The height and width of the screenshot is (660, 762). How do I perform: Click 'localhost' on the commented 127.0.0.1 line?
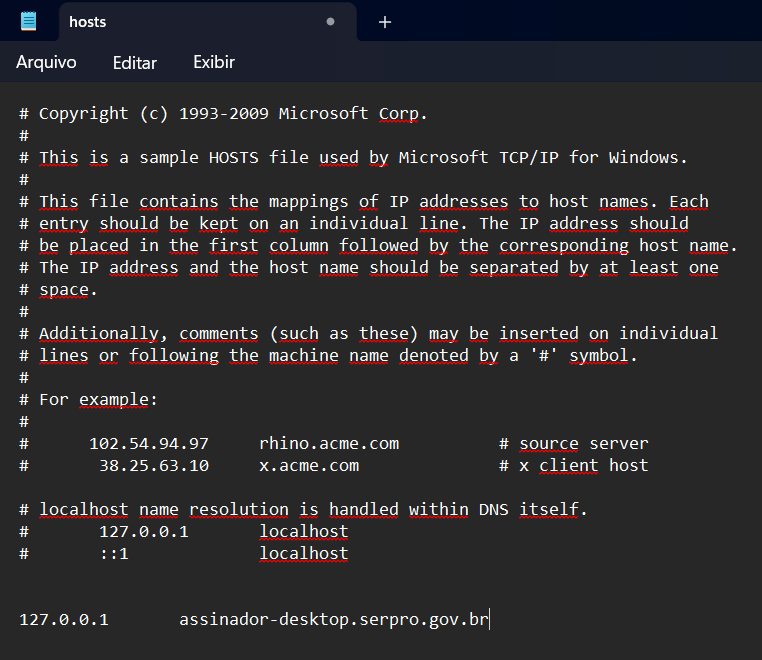[304, 532]
